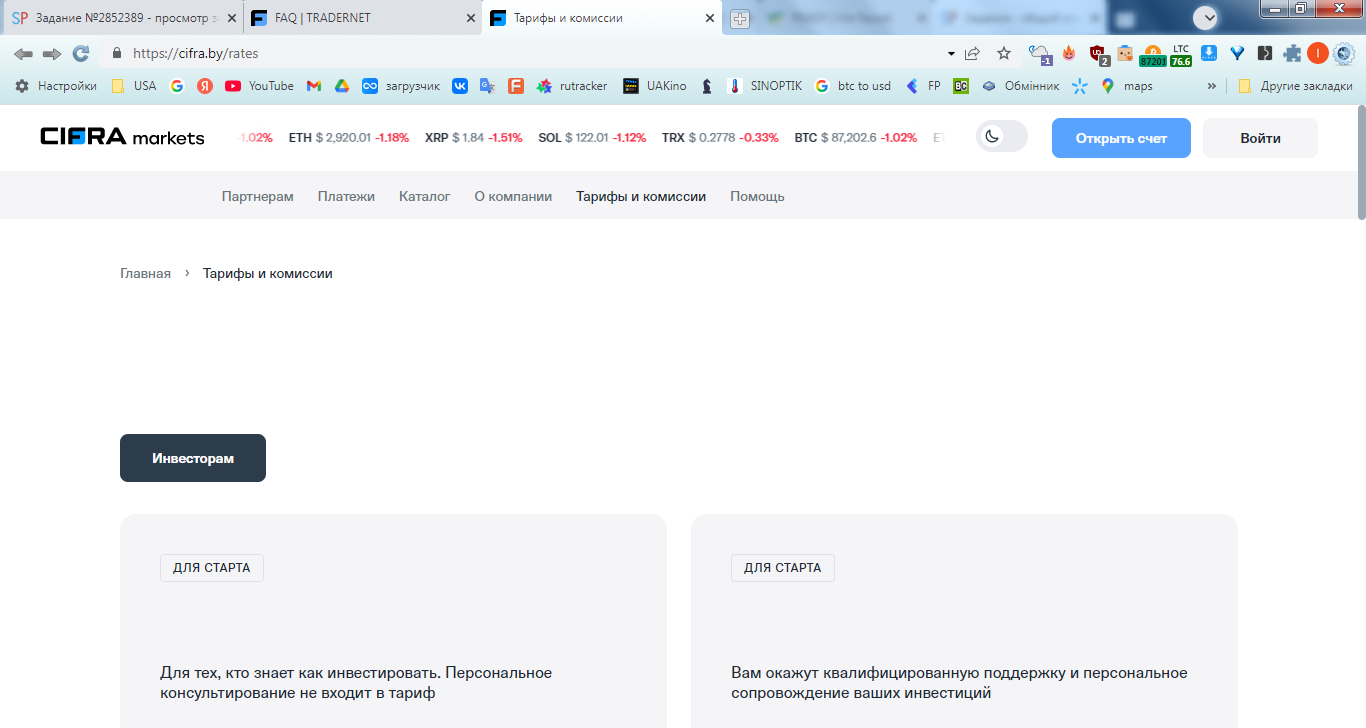Open the SINOPTIK bookmark
This screenshot has width=1366, height=728.
764,86
